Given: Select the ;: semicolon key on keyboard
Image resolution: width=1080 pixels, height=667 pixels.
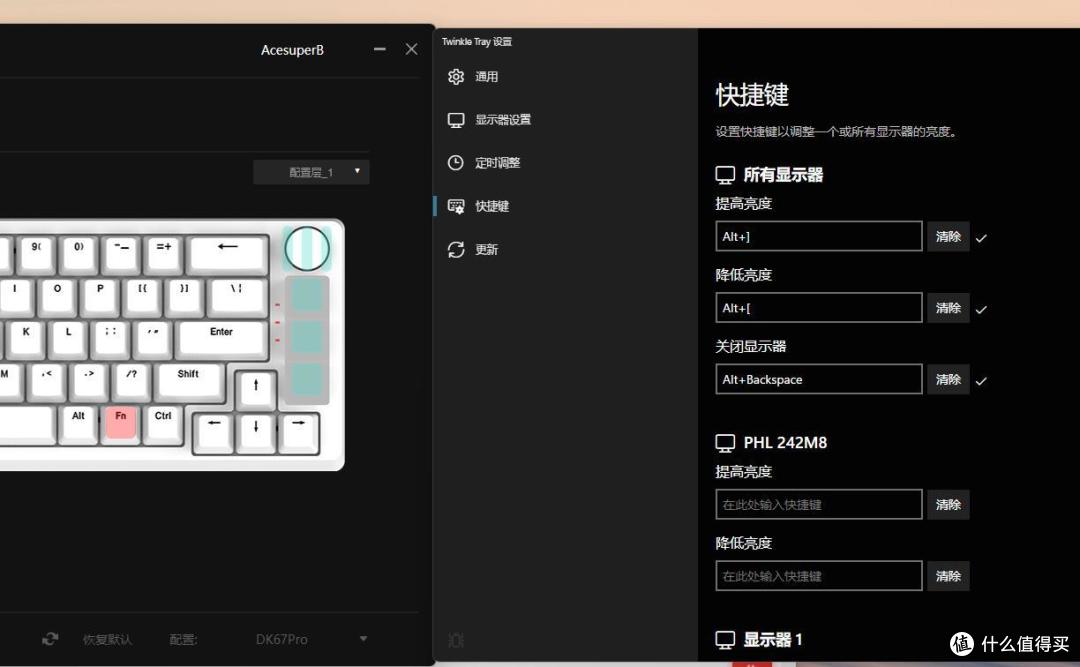Looking at the screenshot, I should coord(110,338).
